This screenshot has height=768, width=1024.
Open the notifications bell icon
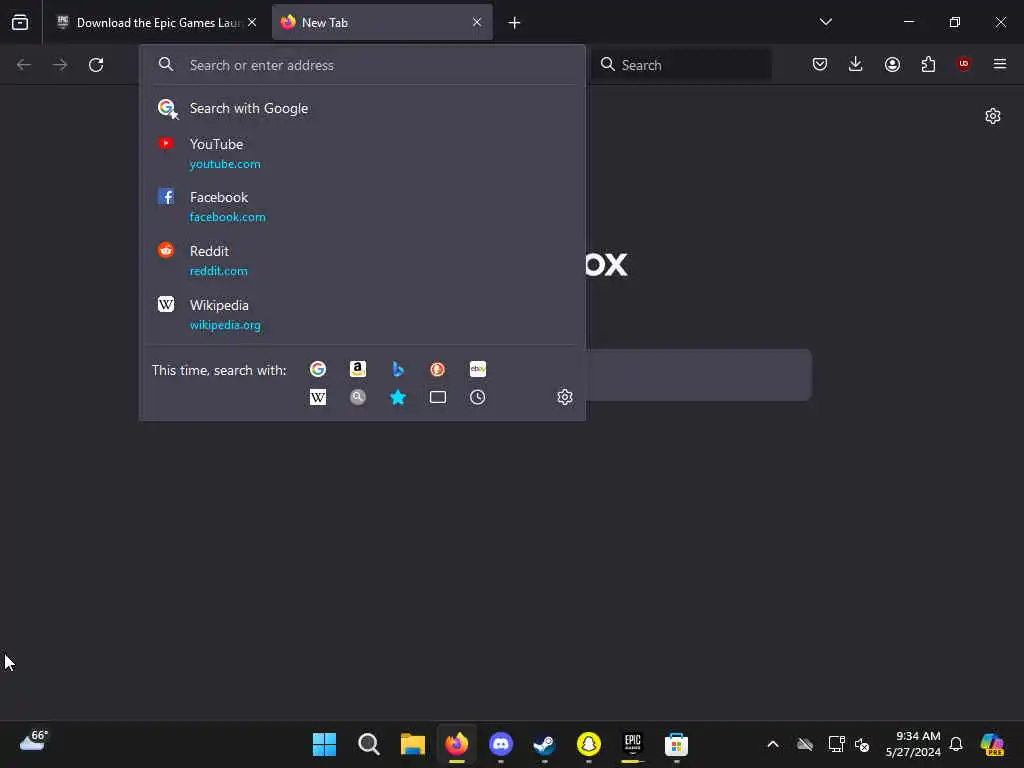click(x=956, y=744)
